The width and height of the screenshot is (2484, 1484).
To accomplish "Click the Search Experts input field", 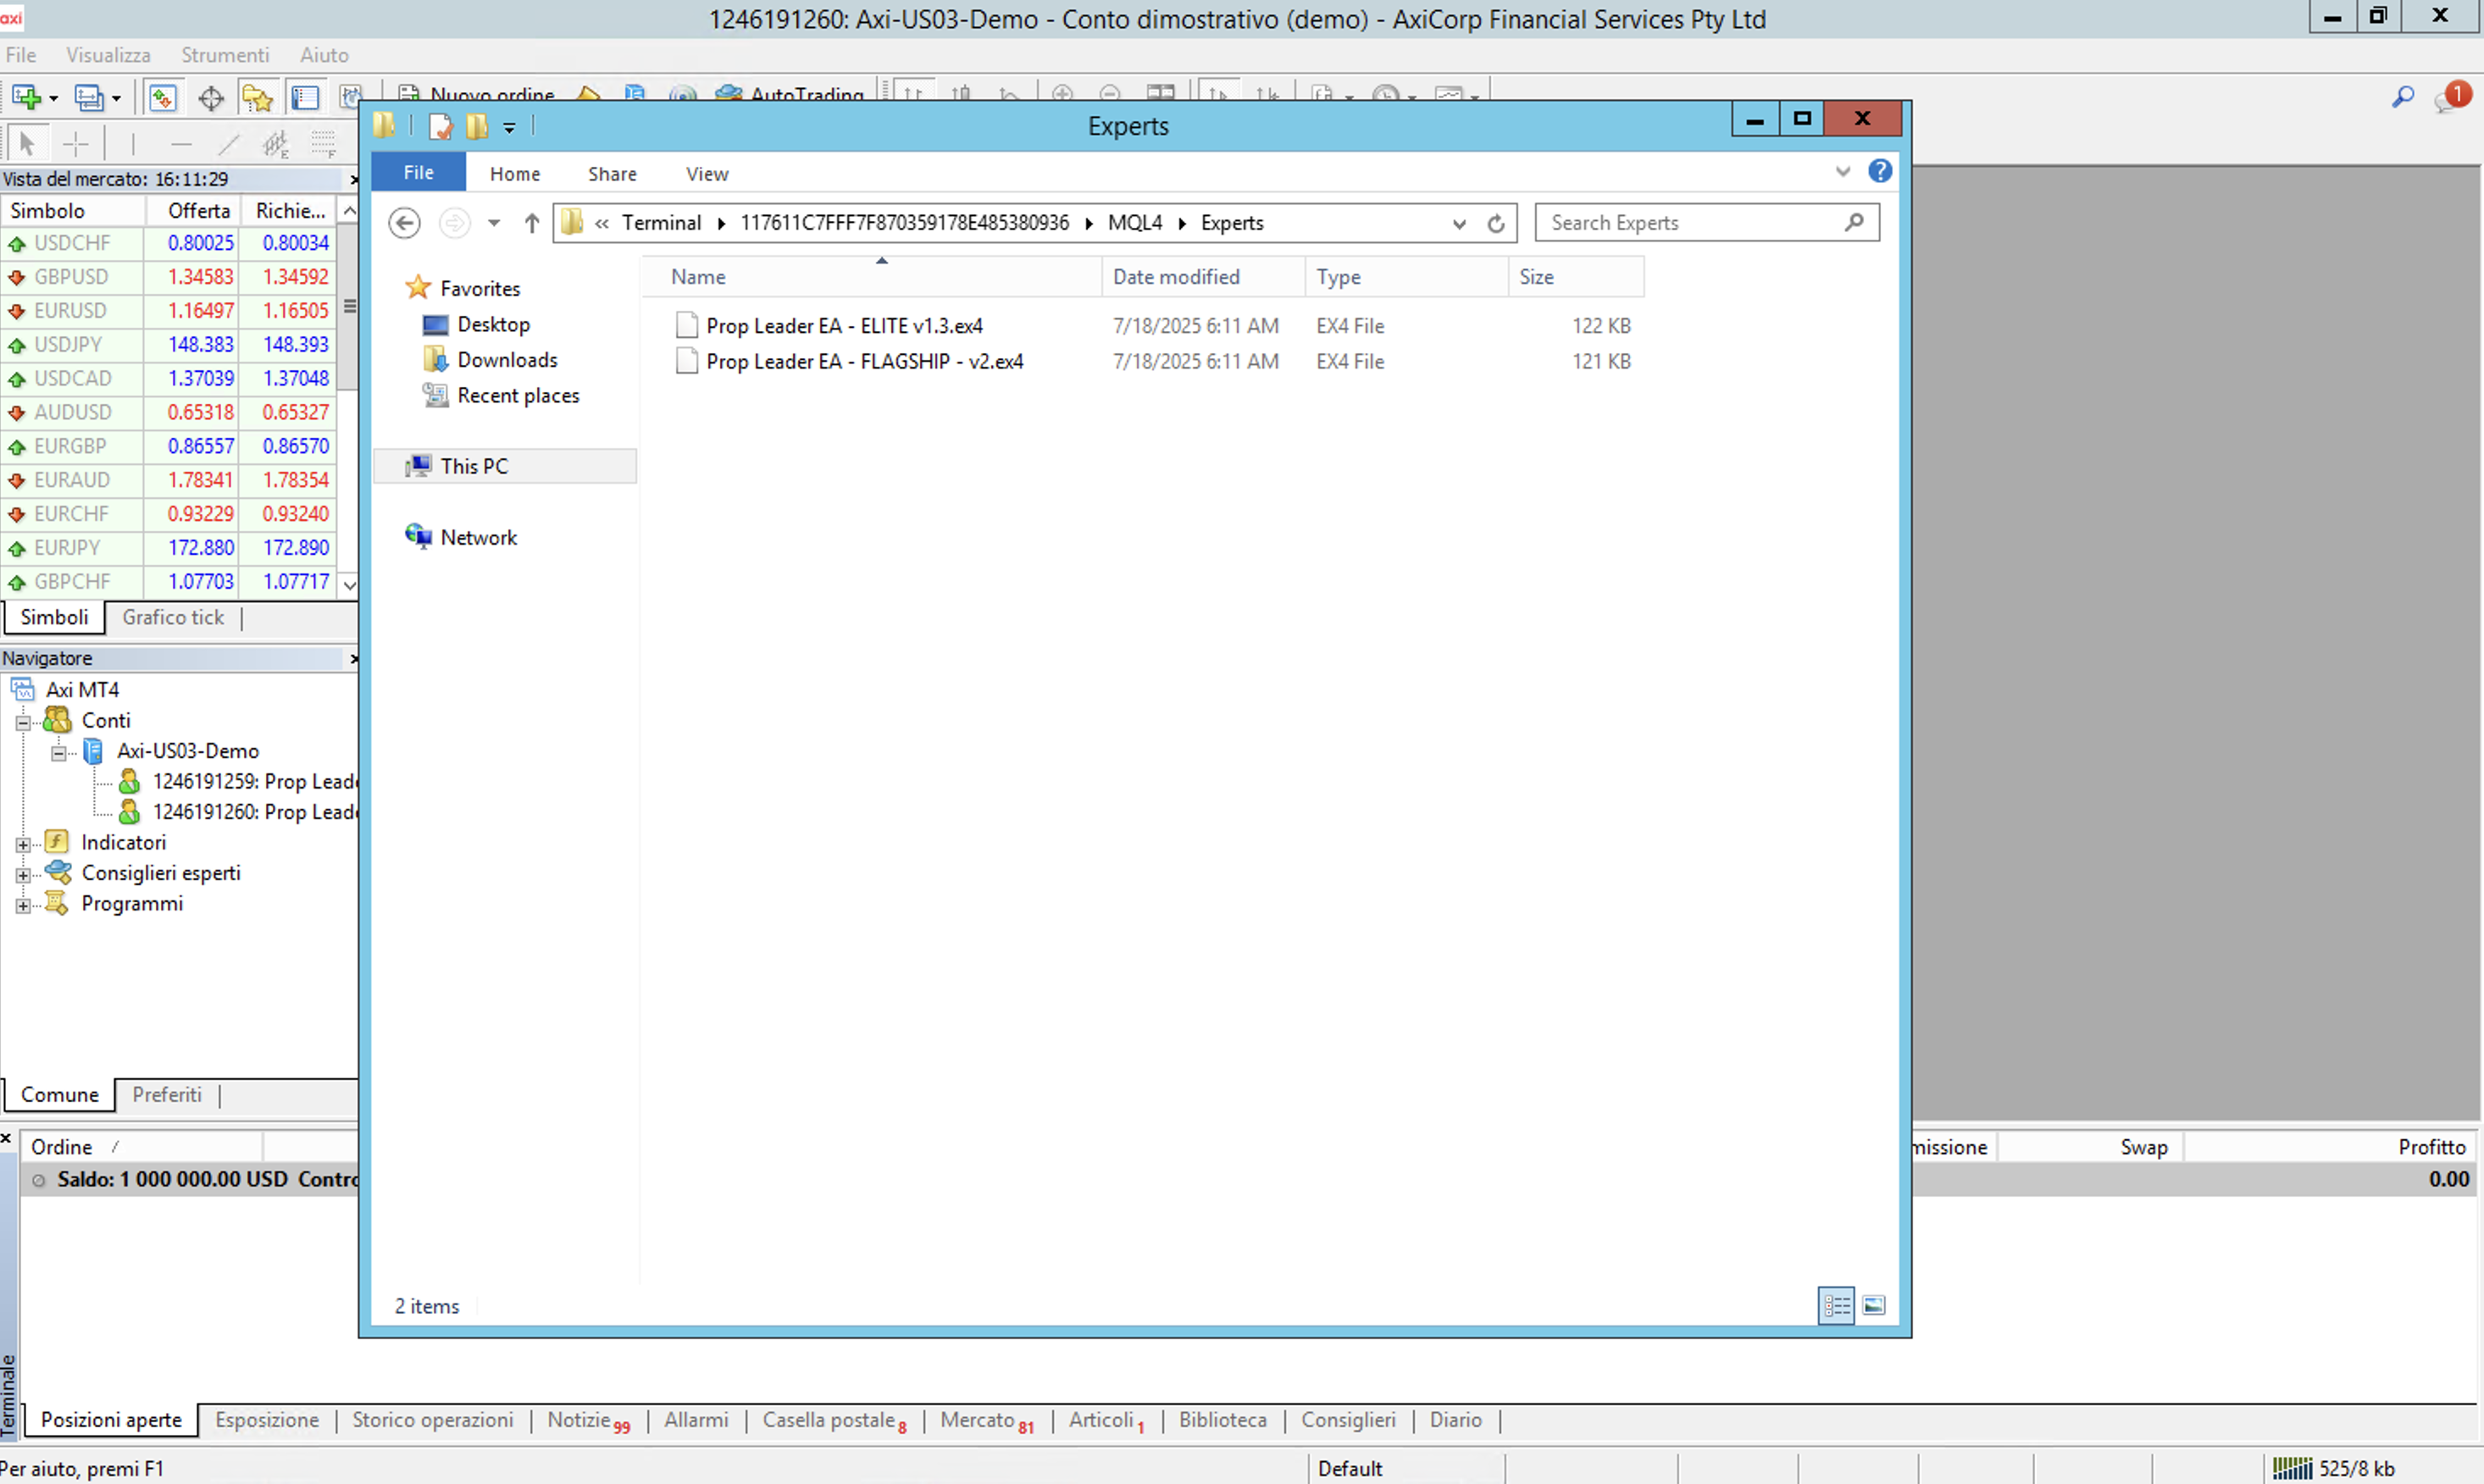I will click(x=1690, y=222).
